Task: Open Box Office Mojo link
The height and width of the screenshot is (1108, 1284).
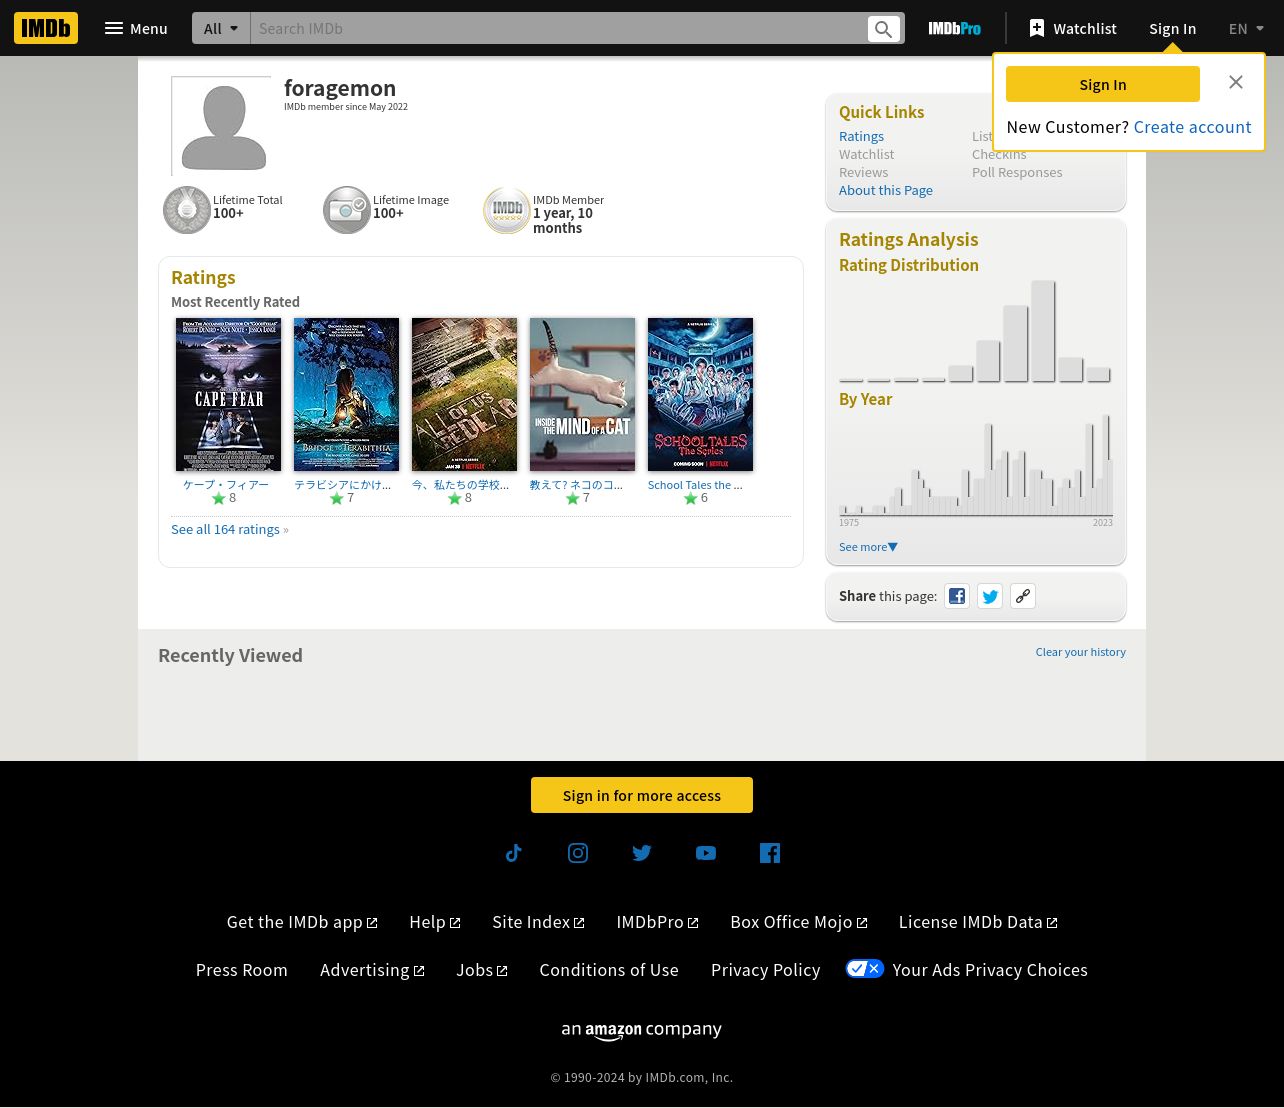Action: pyautogui.click(x=798, y=922)
